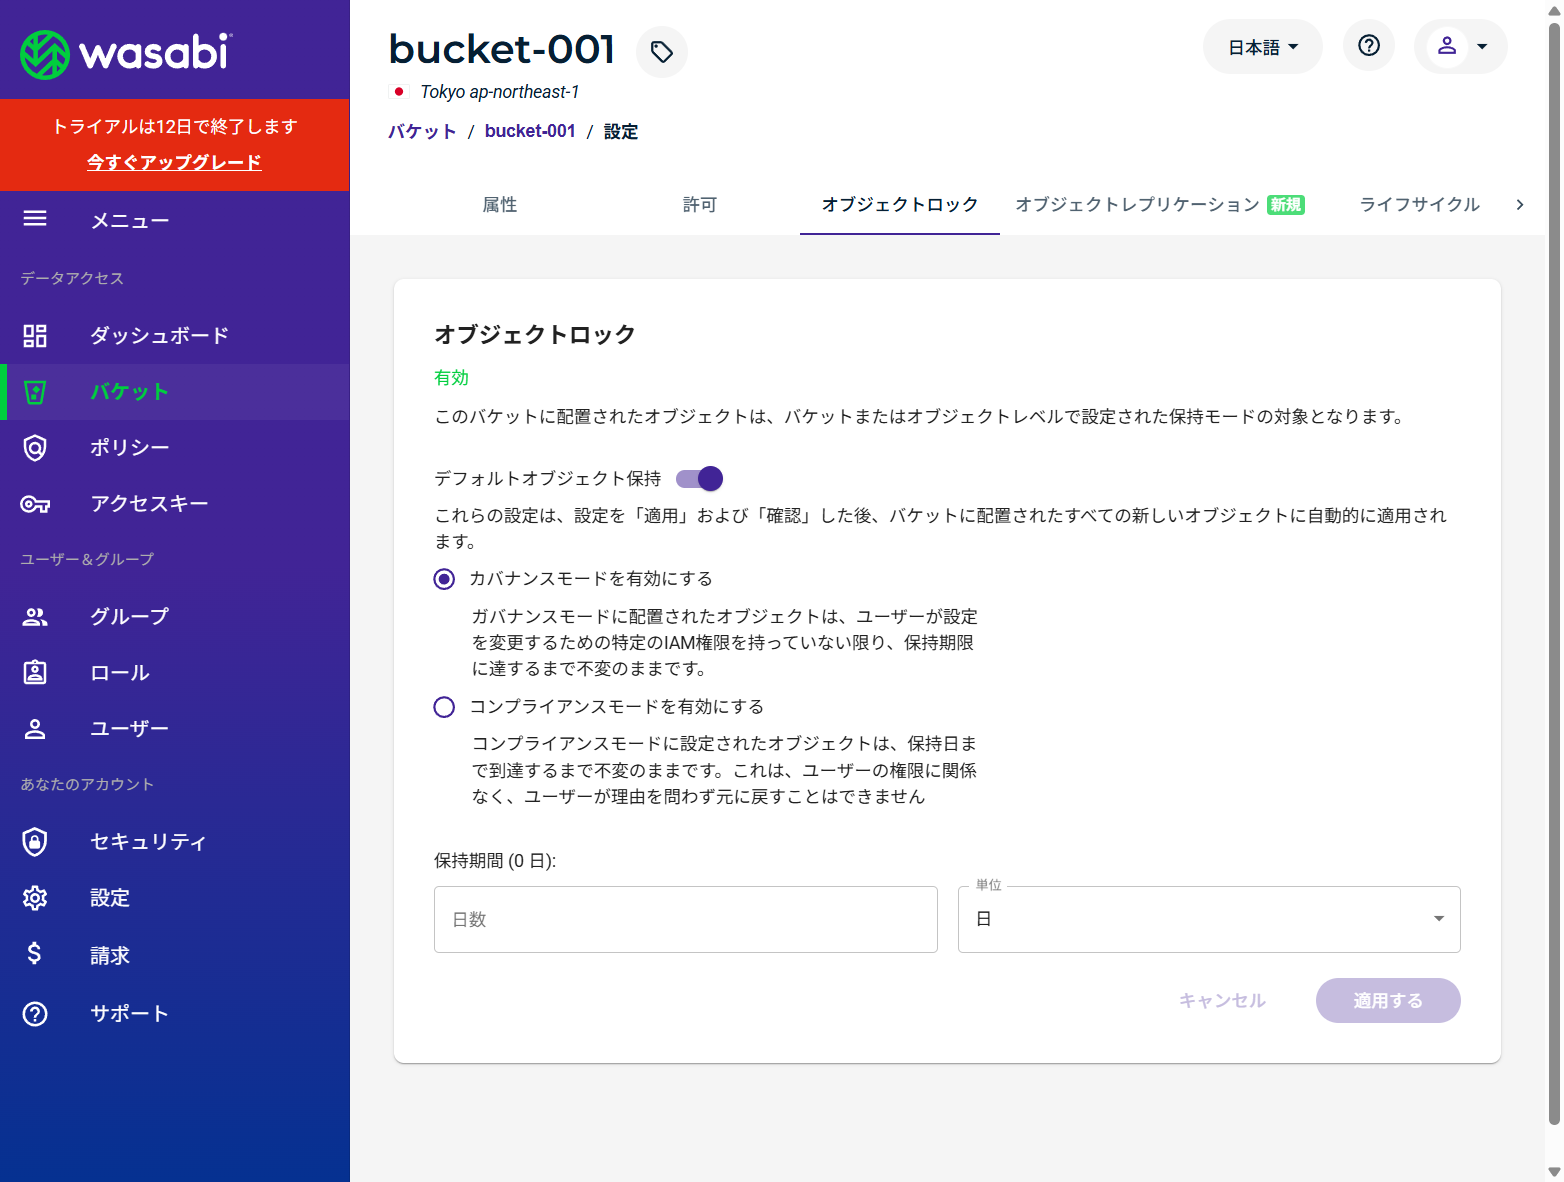Open the ユーザー person icon
The height and width of the screenshot is (1182, 1564).
(35, 729)
